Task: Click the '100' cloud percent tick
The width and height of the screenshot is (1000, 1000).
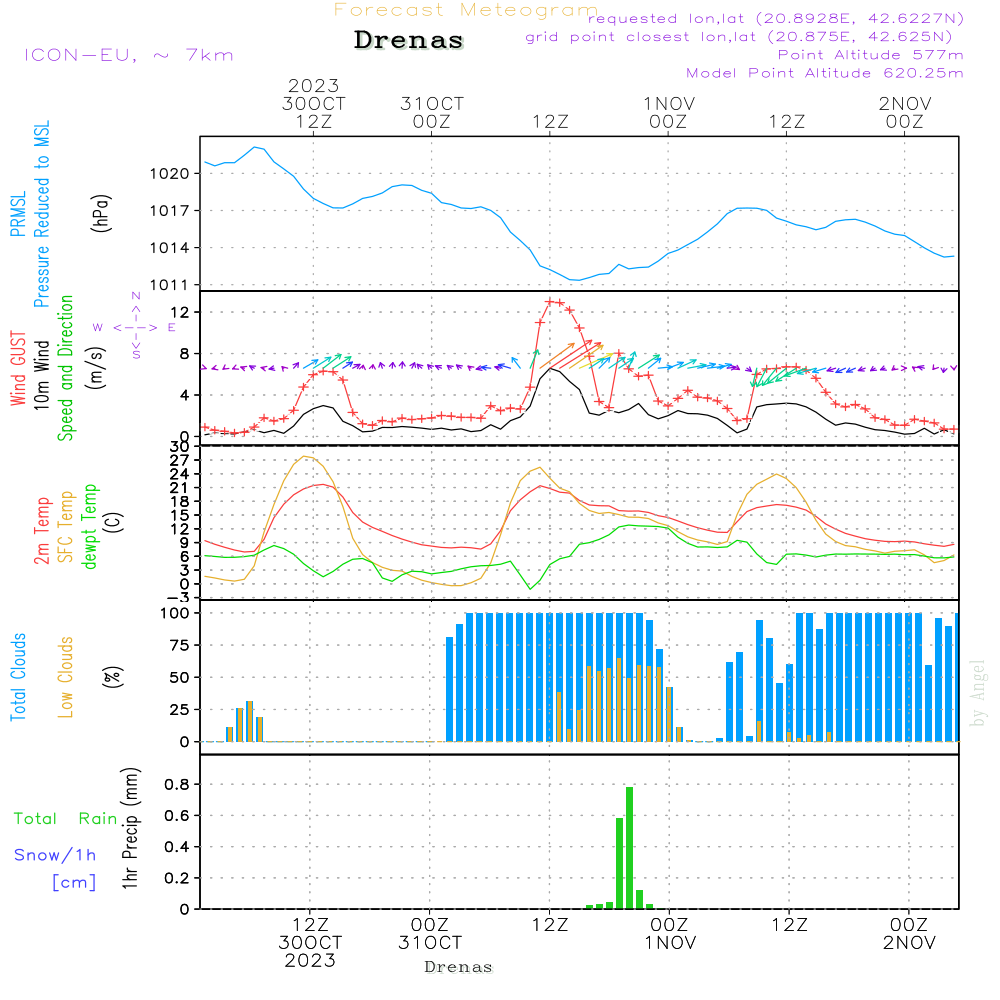Action: [175, 613]
